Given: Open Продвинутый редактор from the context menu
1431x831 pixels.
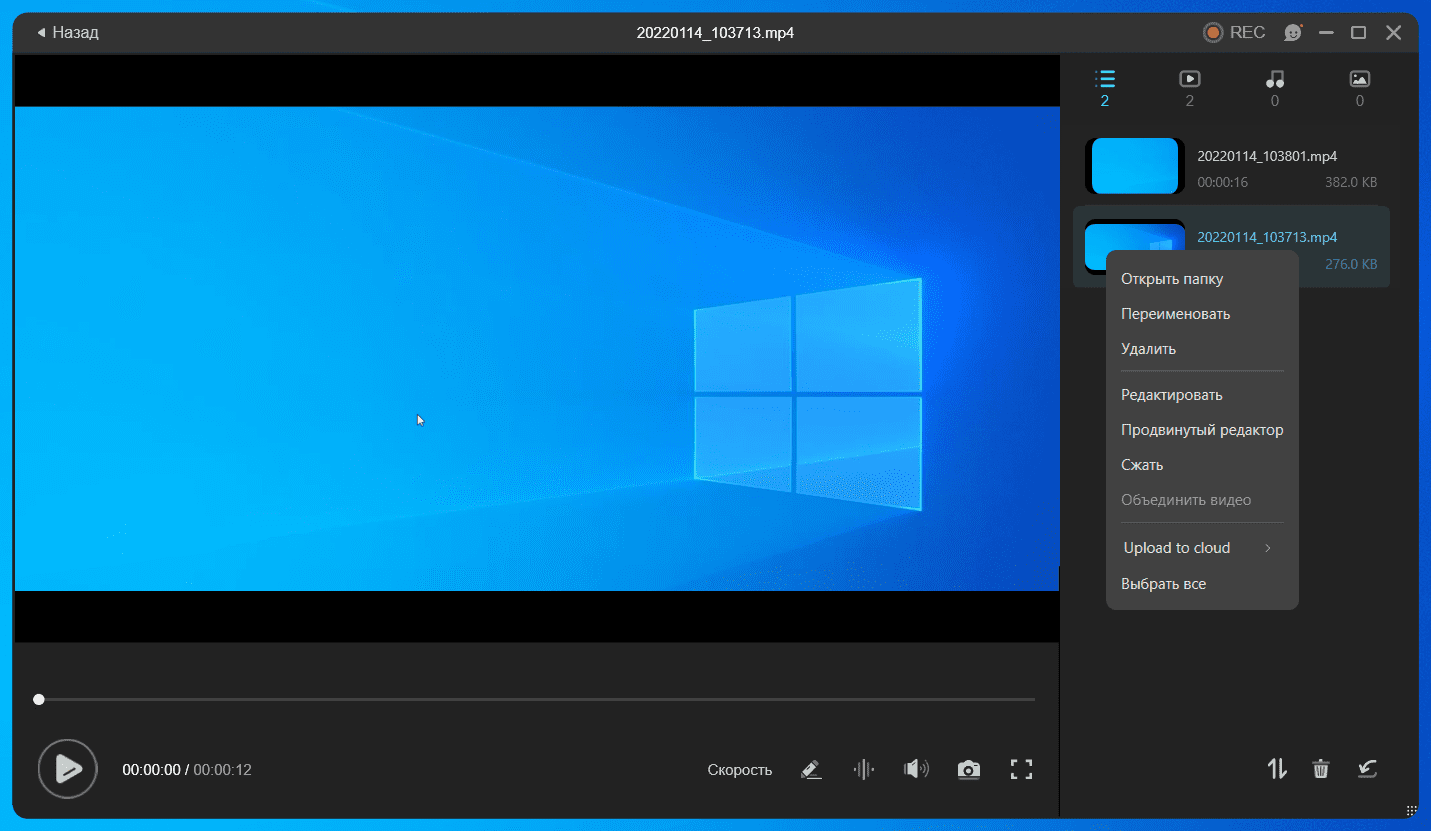Looking at the screenshot, I should (x=1202, y=430).
